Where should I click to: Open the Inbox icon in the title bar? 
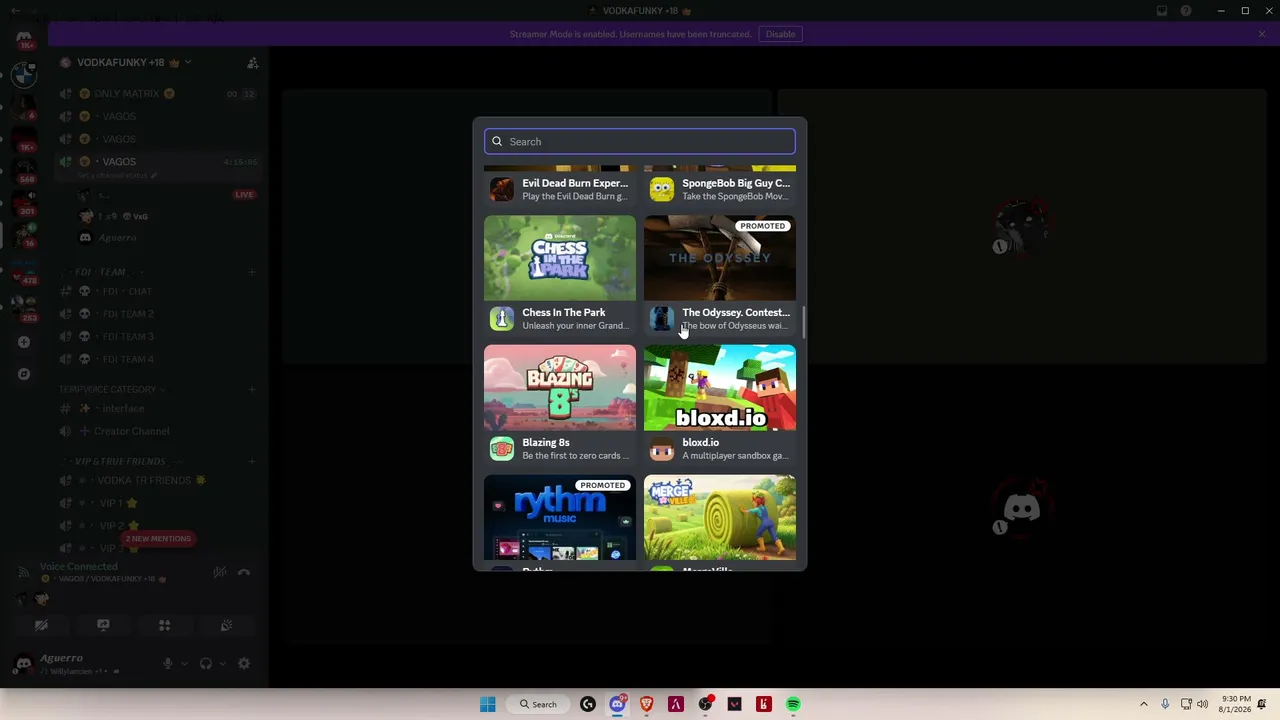(x=1162, y=11)
